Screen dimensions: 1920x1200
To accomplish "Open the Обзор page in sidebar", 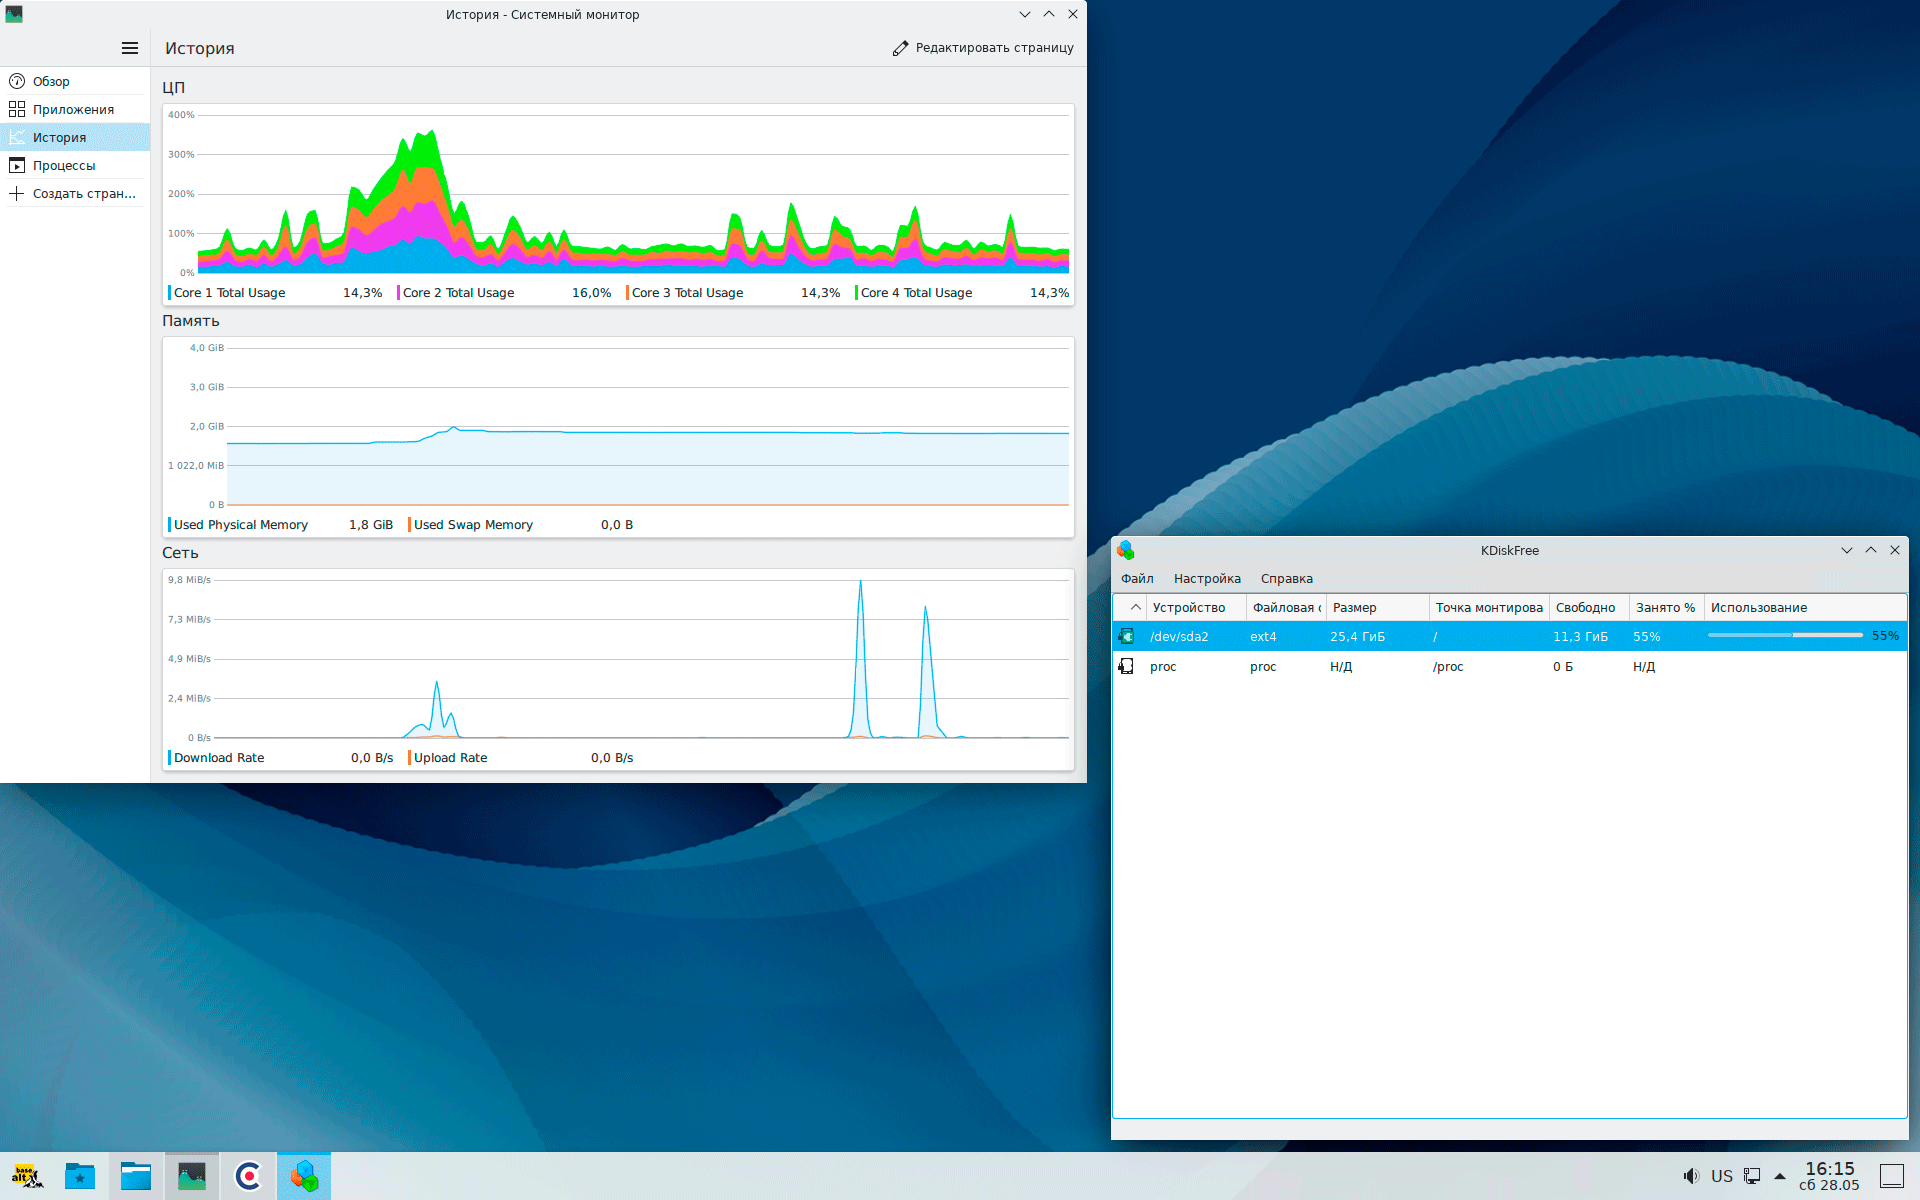I will coord(51,82).
